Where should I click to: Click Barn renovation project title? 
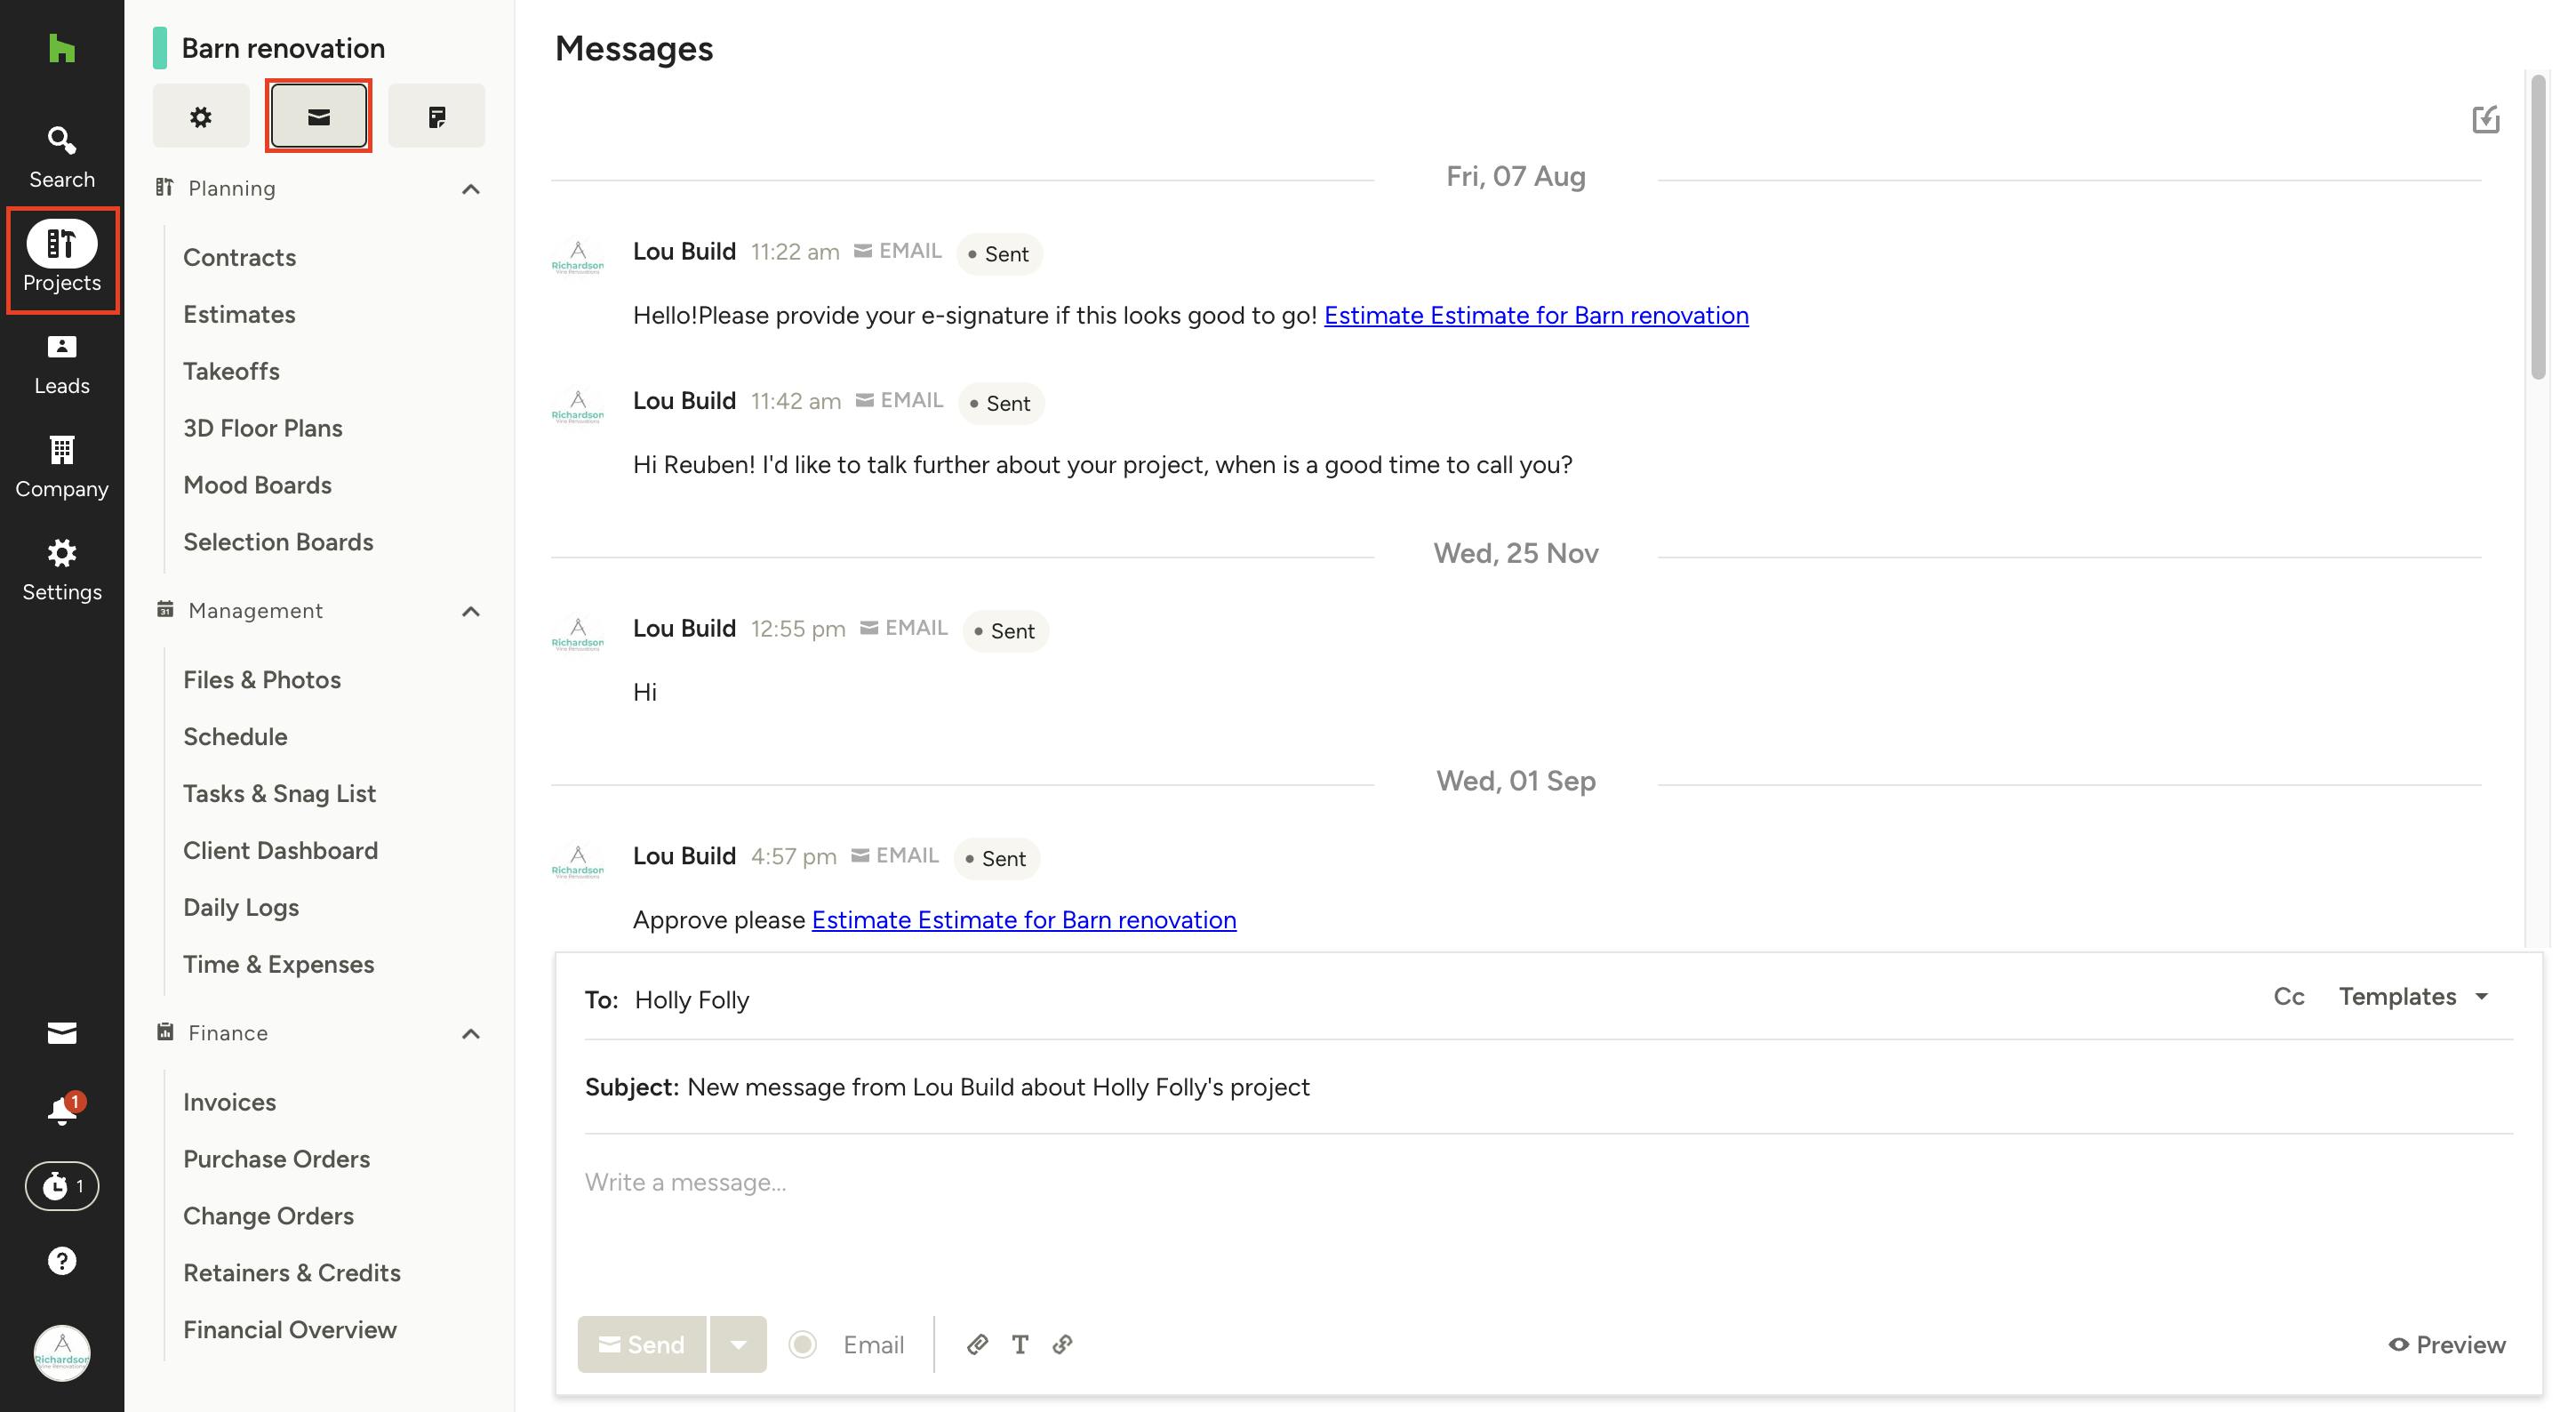pyautogui.click(x=283, y=48)
